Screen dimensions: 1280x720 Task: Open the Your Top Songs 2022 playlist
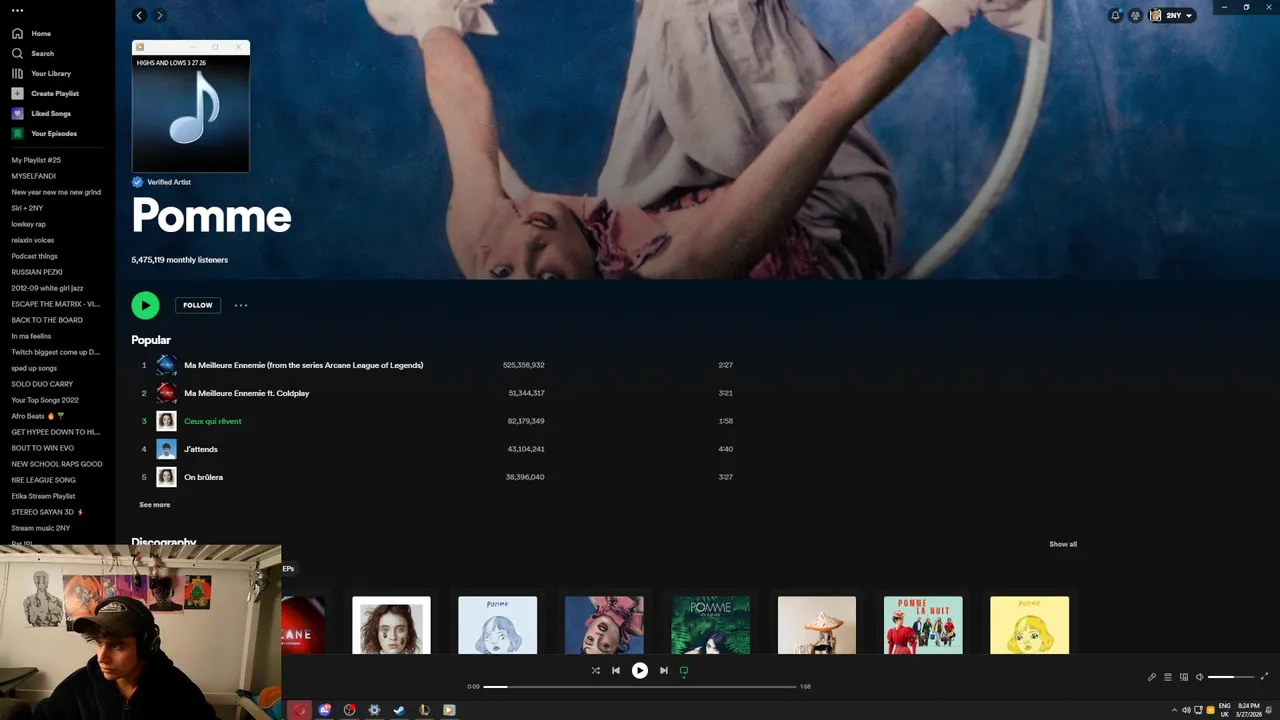click(x=45, y=400)
